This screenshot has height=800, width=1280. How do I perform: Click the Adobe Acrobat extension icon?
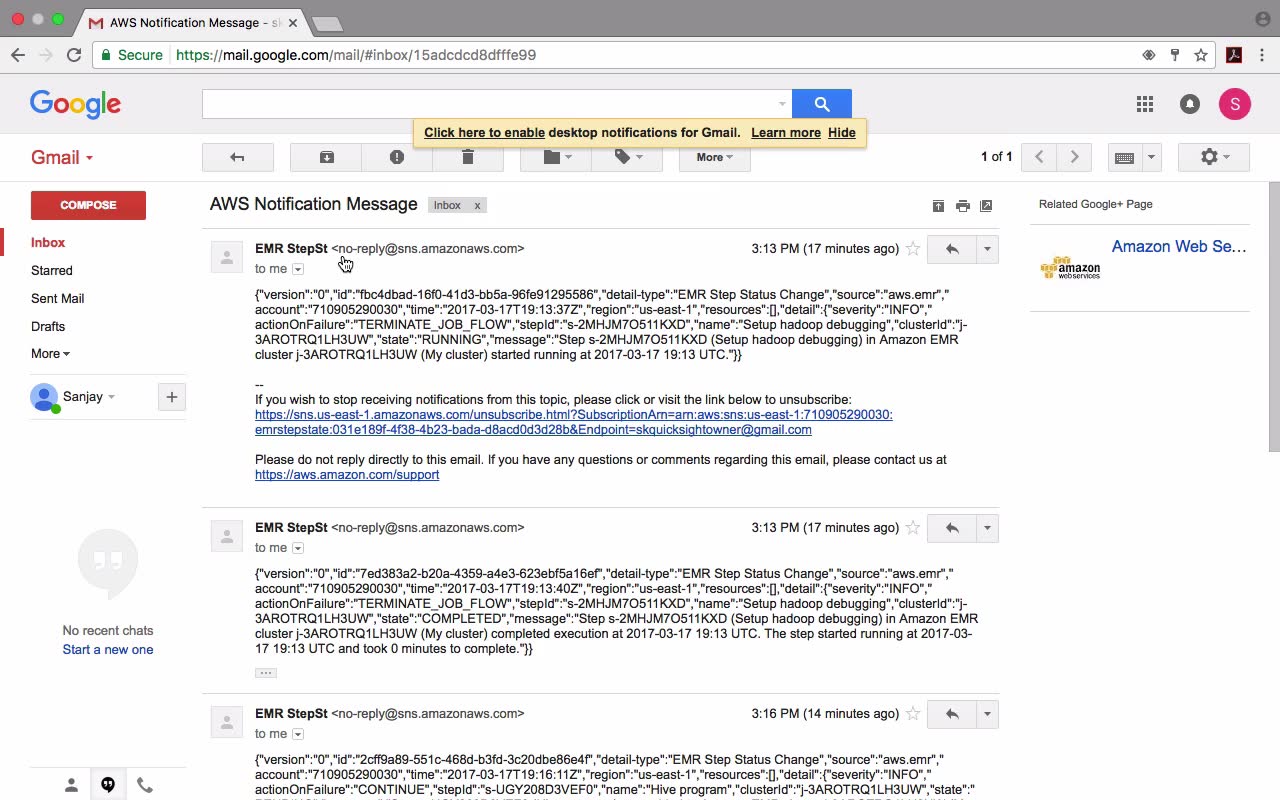(1234, 55)
